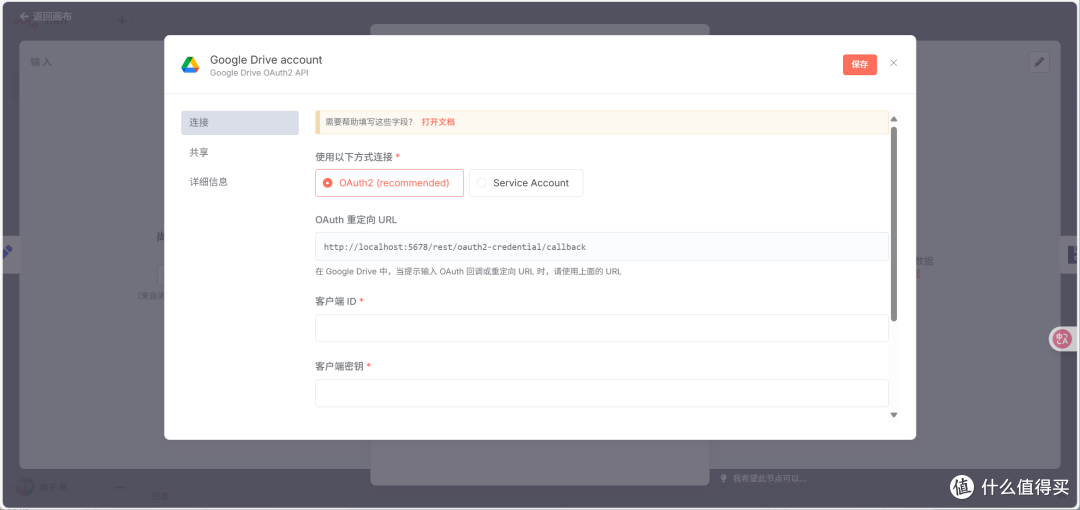Focus the 客户端密钥 input field

[601, 393]
